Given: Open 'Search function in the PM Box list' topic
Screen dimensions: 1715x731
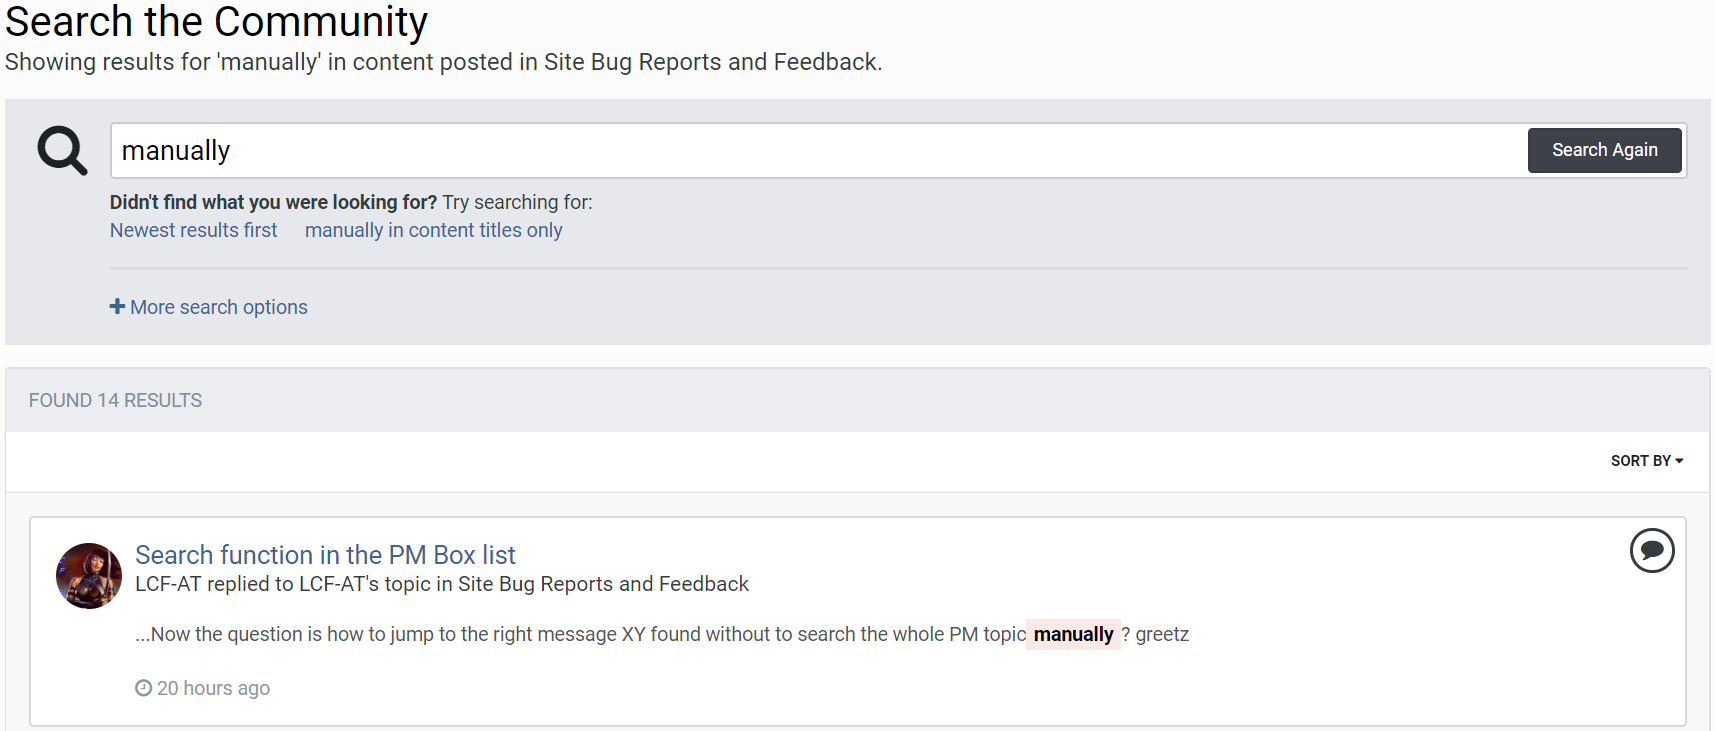Looking at the screenshot, I should tap(325, 555).
